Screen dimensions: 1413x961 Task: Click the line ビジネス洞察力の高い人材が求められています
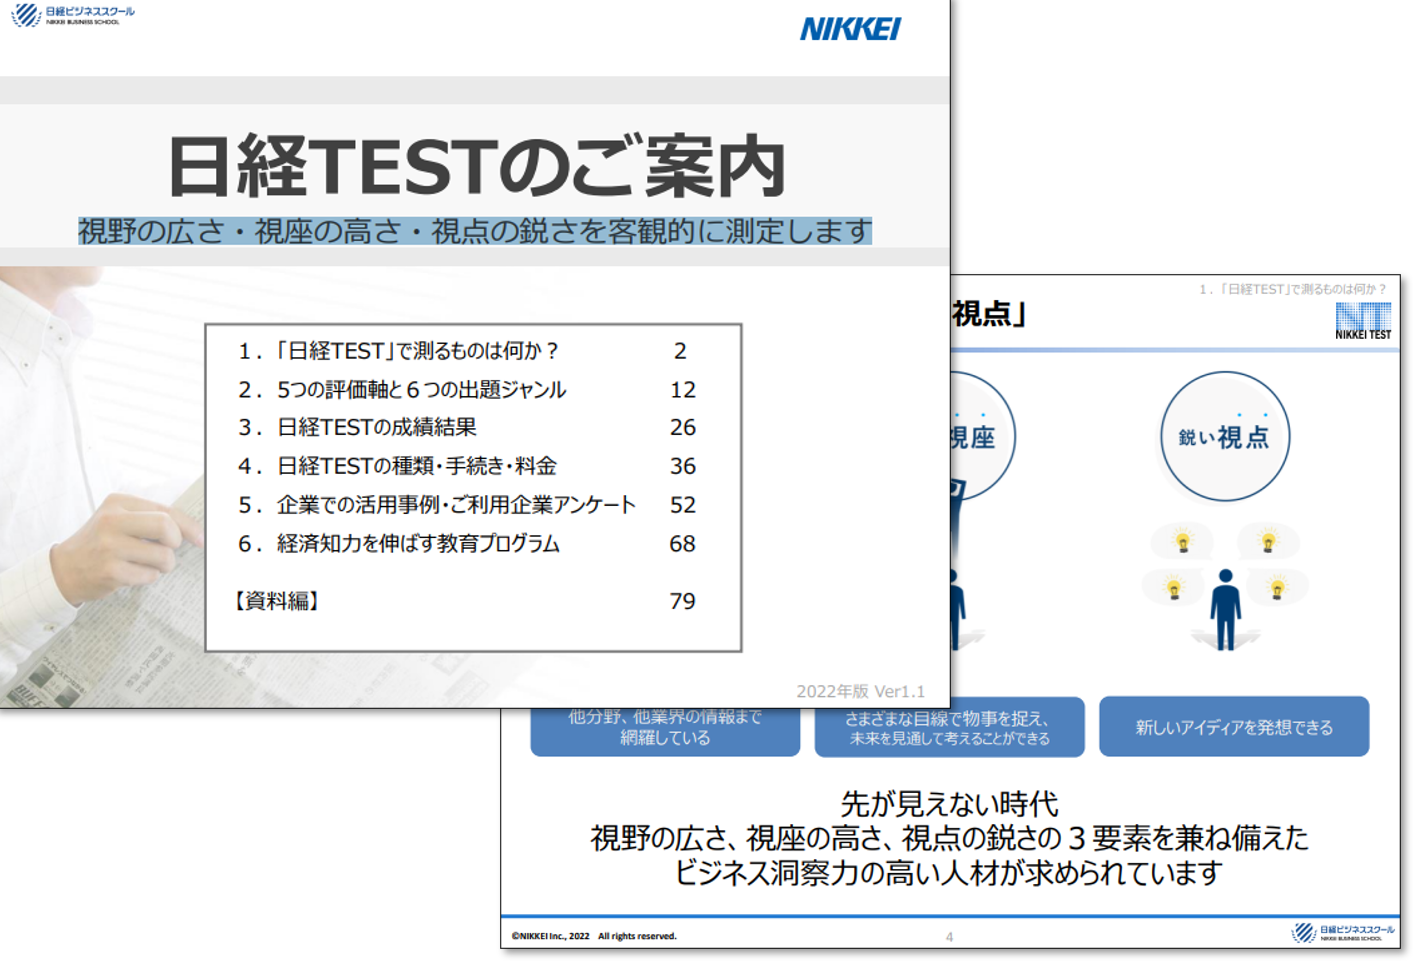[949, 873]
